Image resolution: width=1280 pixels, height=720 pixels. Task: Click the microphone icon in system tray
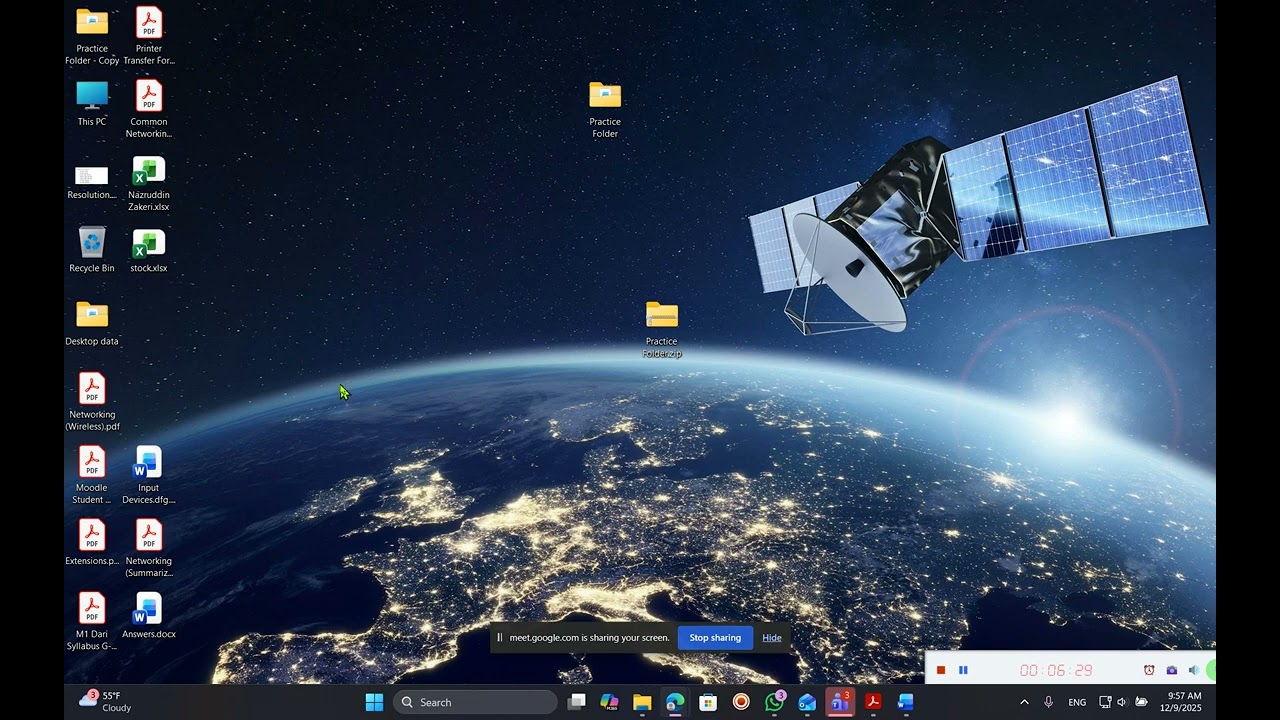(1048, 702)
